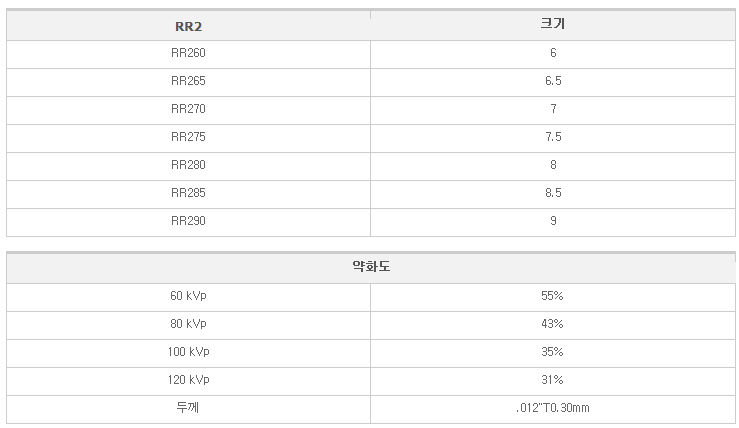The image size is (739, 428).
Task: Select the 80 kVp row label
Action: [189, 324]
